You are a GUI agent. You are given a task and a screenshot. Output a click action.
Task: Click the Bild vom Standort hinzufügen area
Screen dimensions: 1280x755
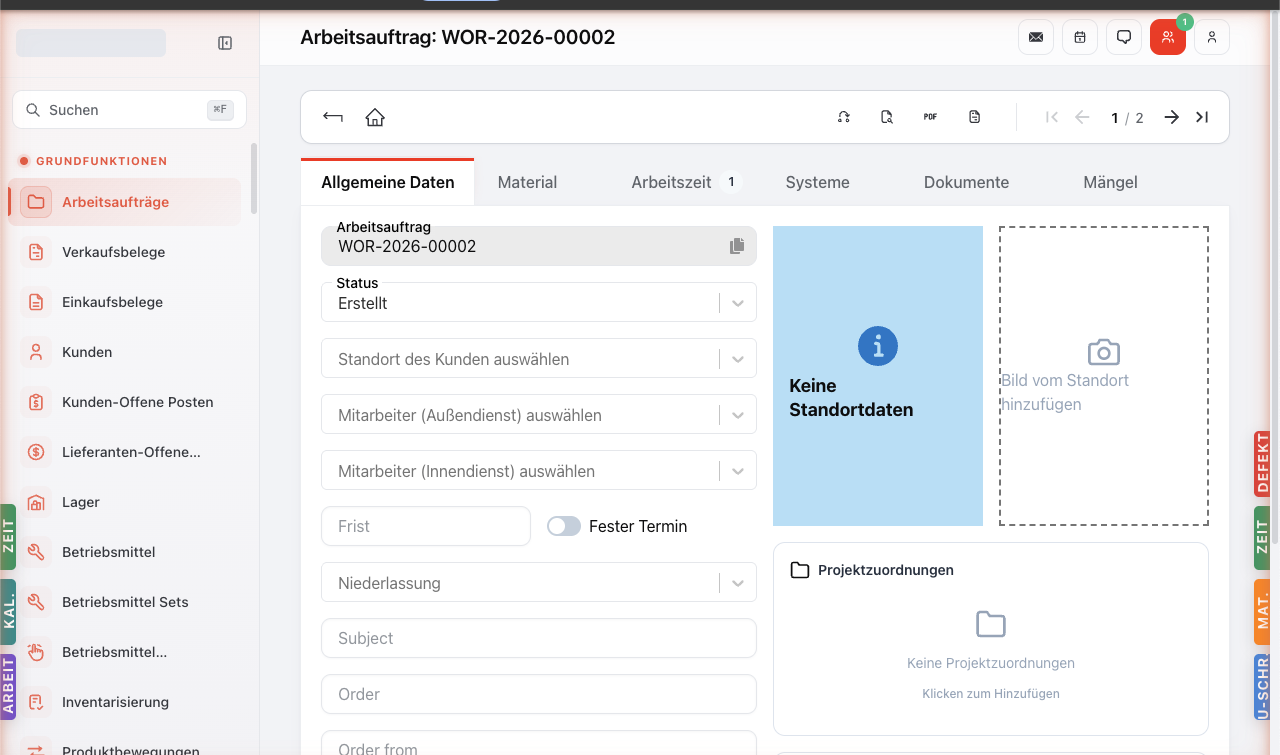(x=1104, y=376)
